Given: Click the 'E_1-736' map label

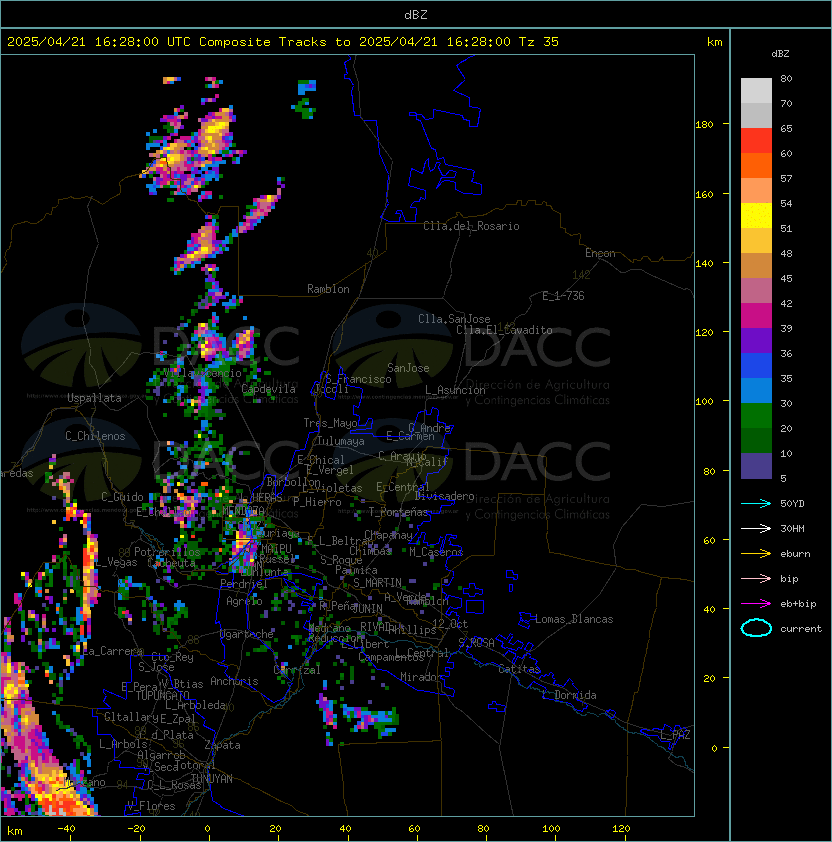Looking at the screenshot, I should point(563,296).
